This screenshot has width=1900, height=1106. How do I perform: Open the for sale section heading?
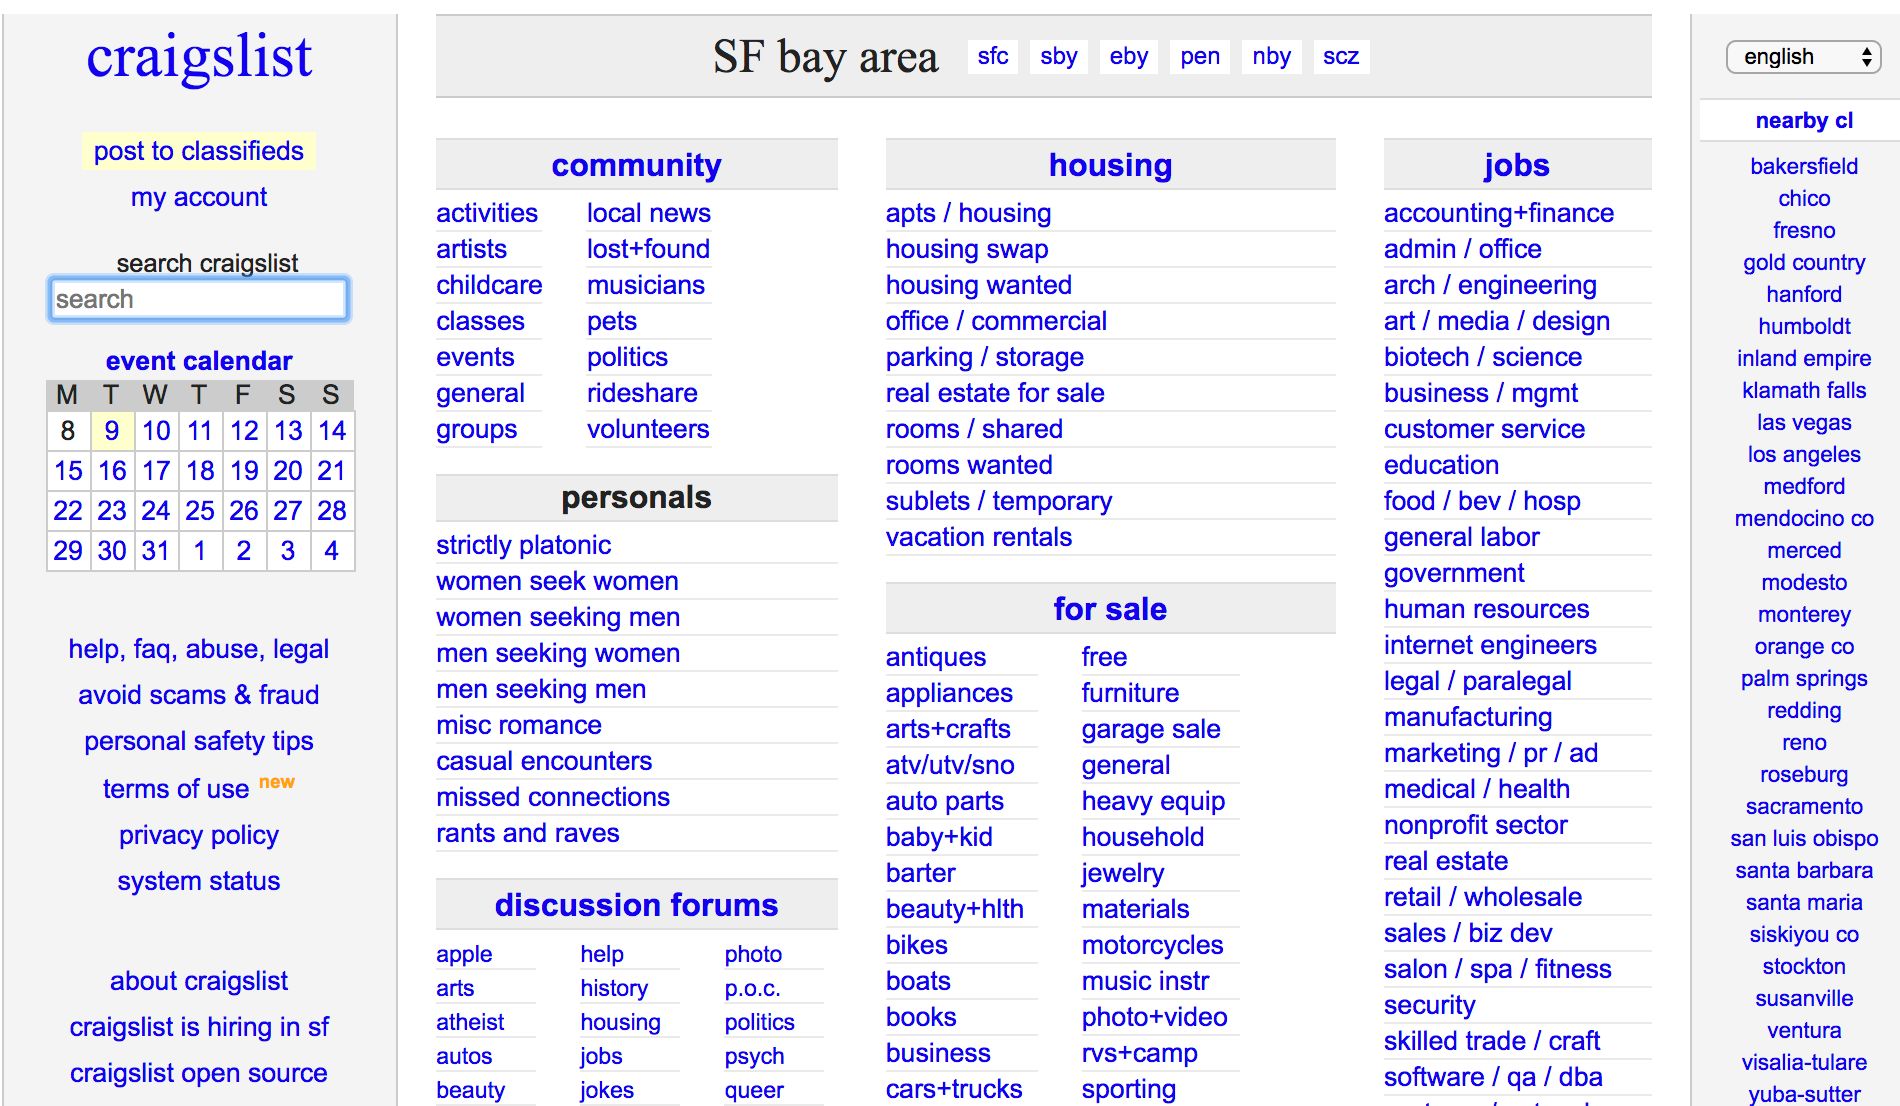(1110, 609)
